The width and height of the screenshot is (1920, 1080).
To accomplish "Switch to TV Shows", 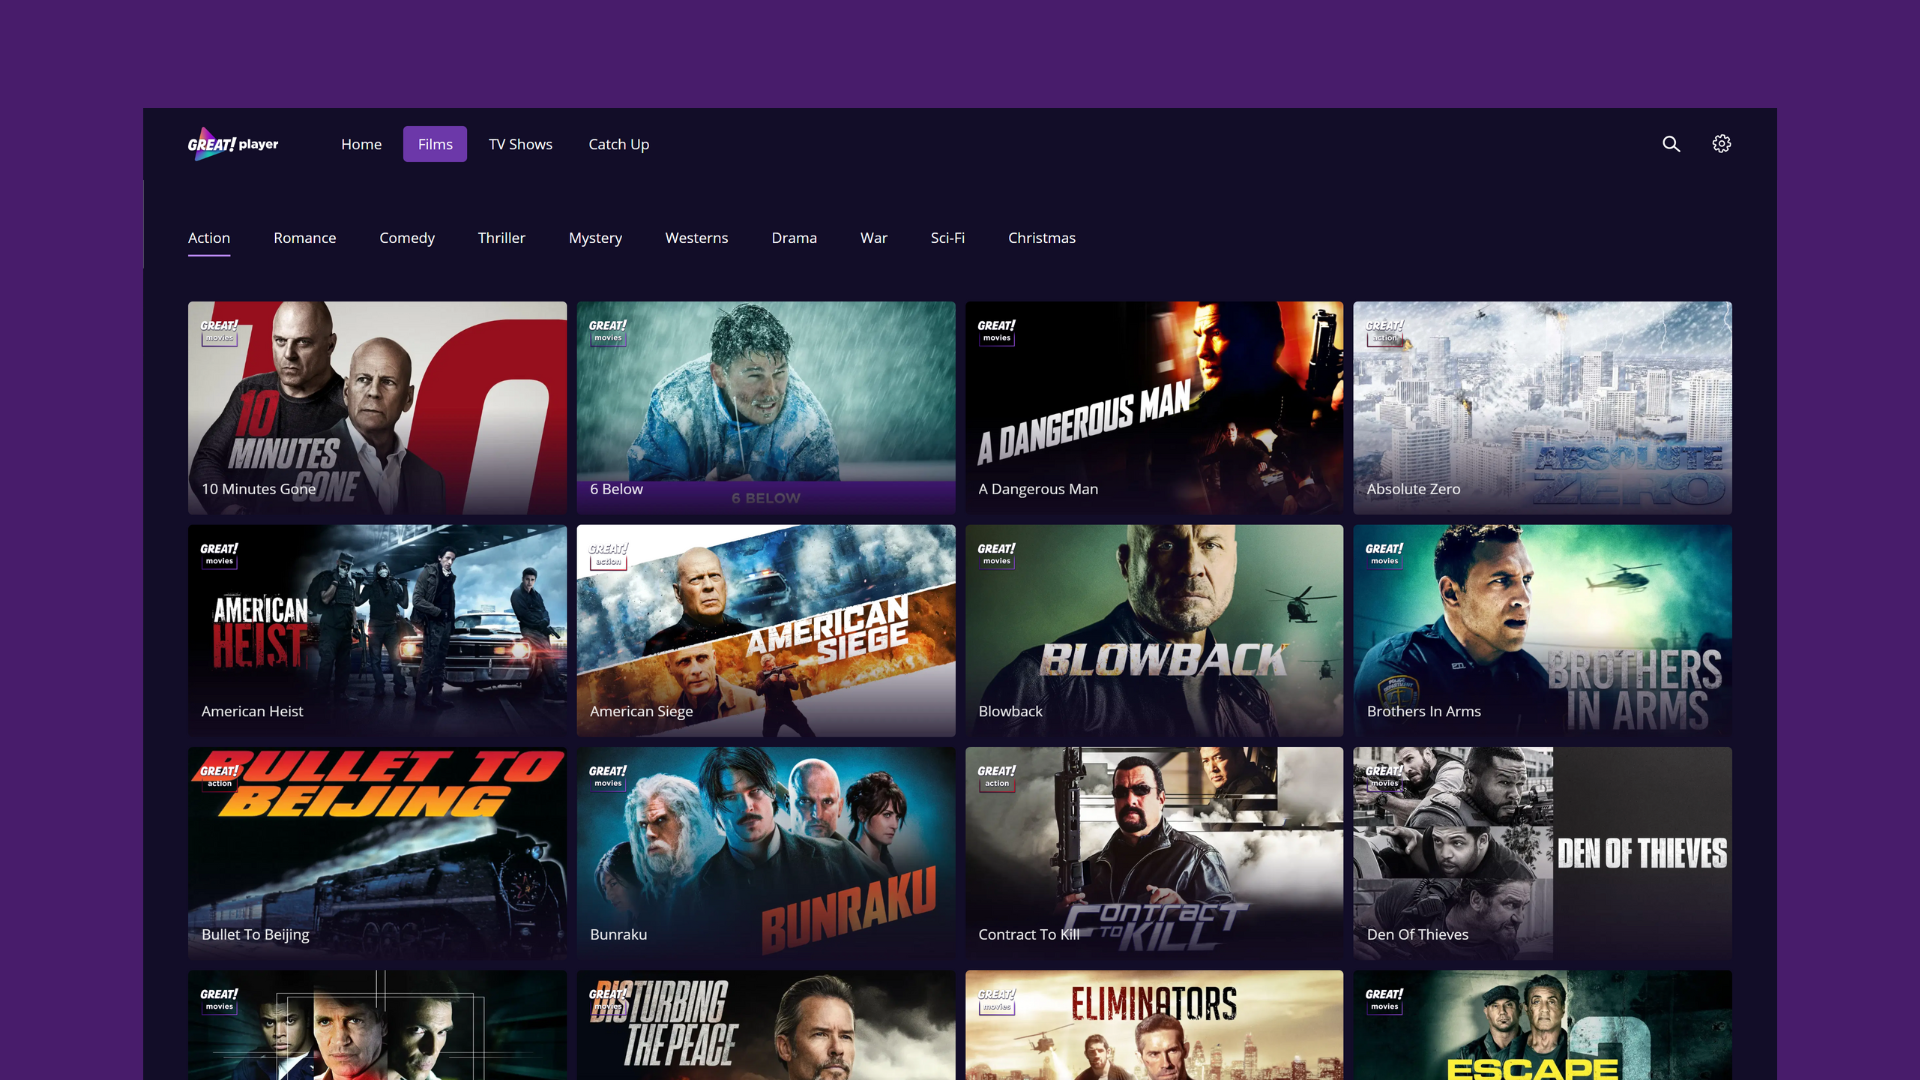I will point(521,144).
